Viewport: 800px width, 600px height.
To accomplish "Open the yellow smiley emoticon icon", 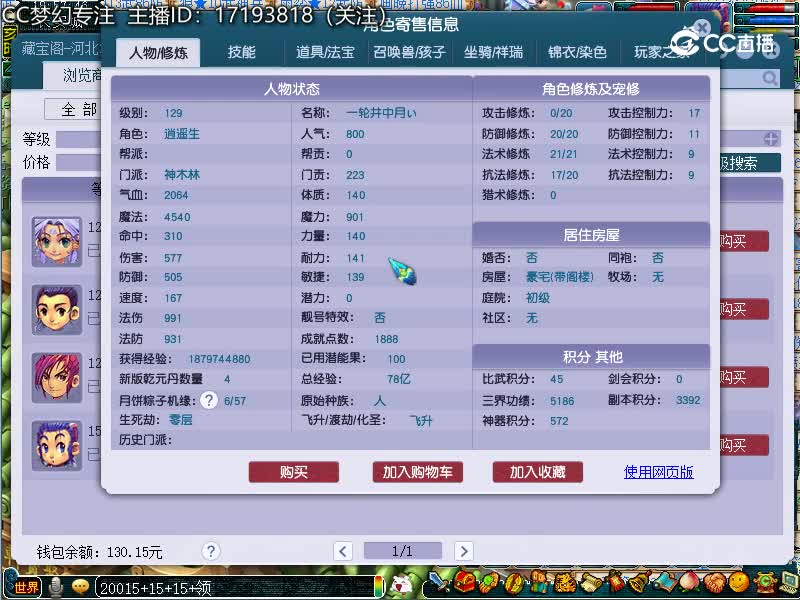I will (739, 582).
